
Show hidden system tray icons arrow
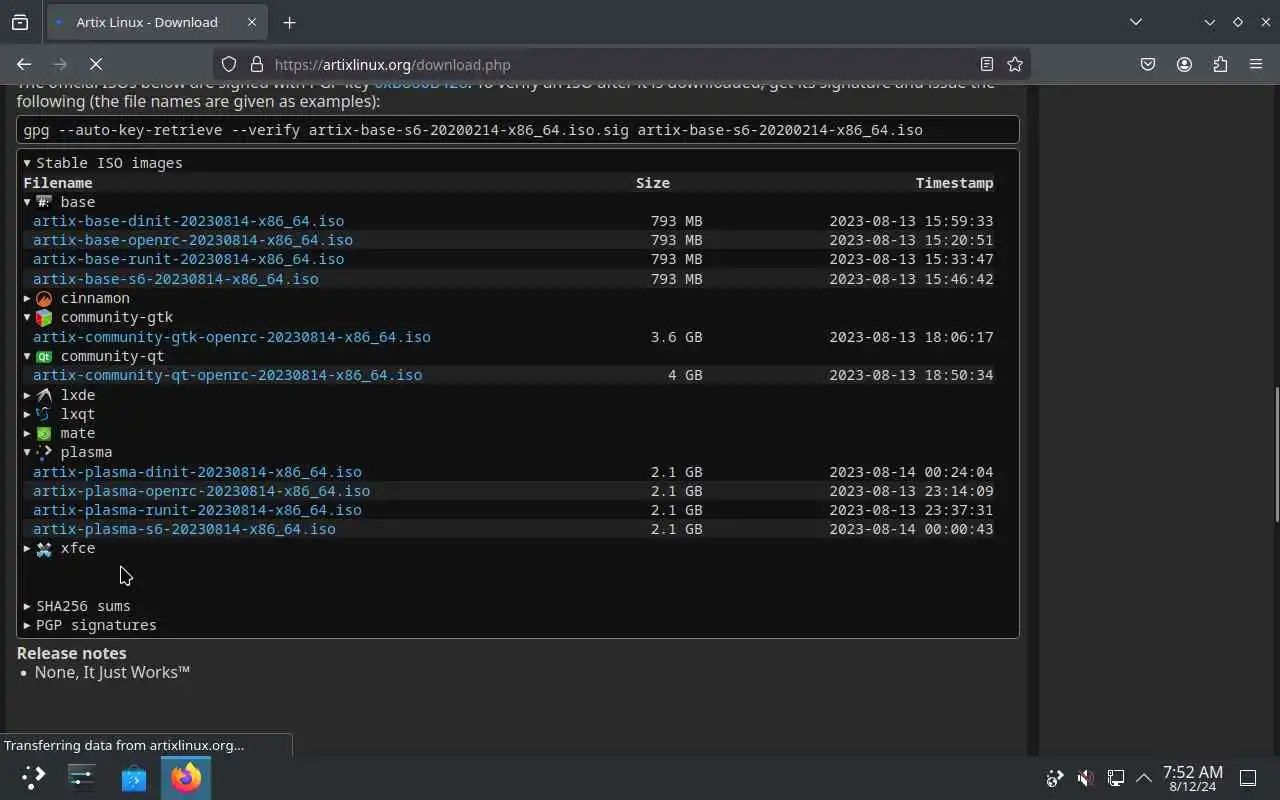tap(1144, 777)
